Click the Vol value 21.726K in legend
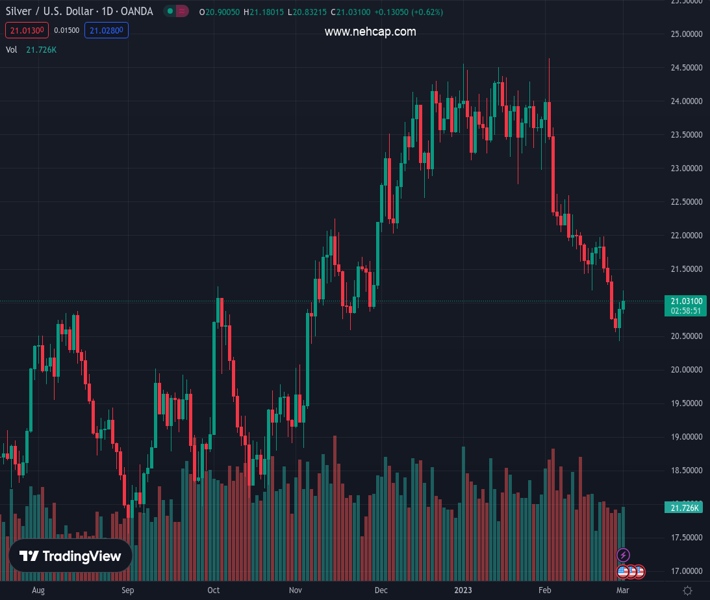This screenshot has width=710, height=600. click(x=42, y=50)
